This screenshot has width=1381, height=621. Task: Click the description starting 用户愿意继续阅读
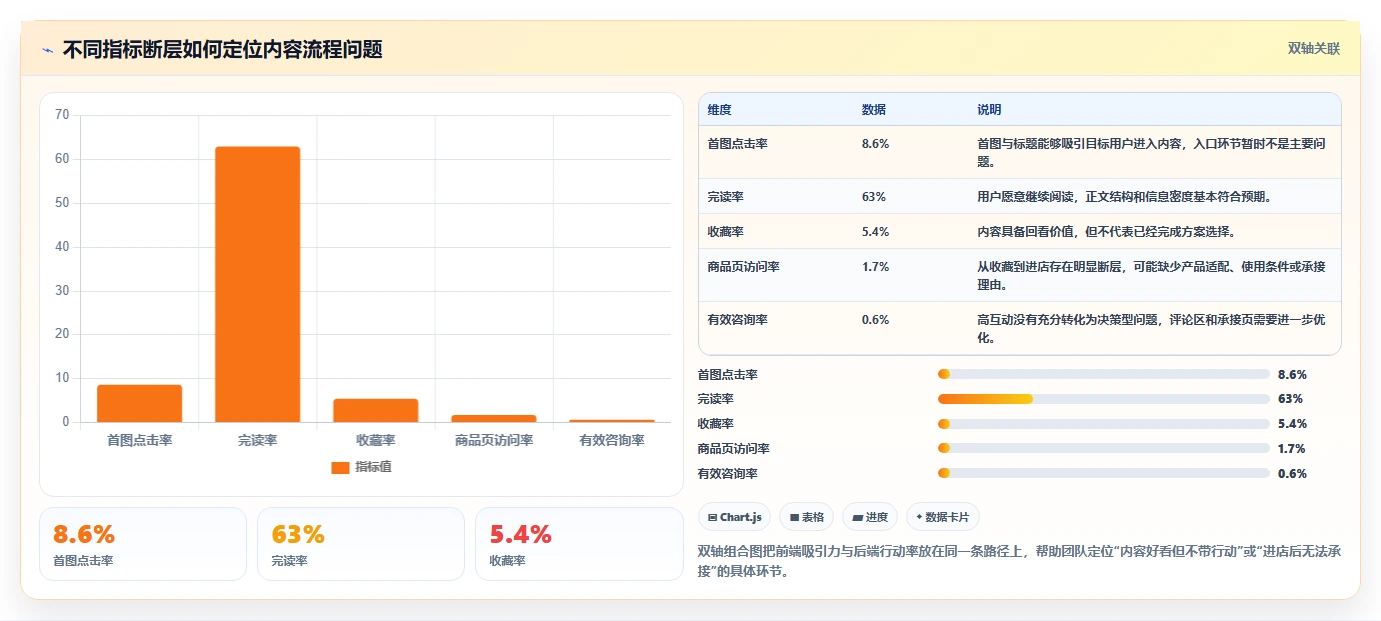1128,197
